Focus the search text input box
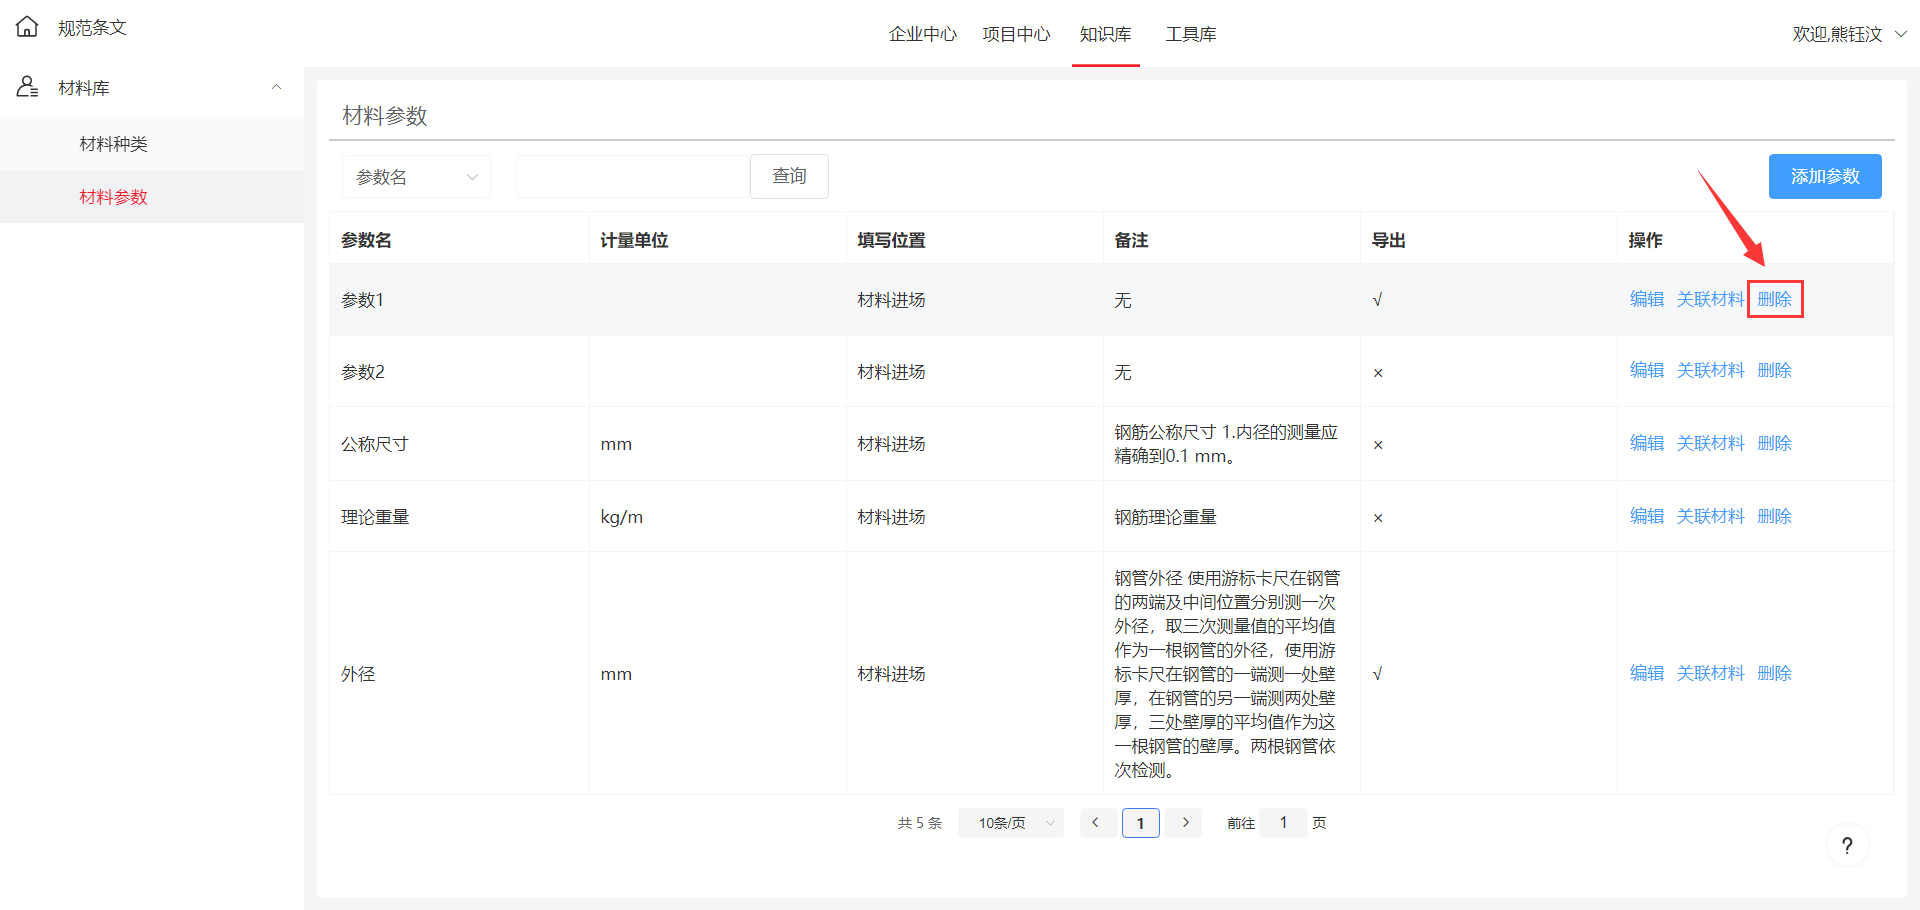 (x=633, y=176)
